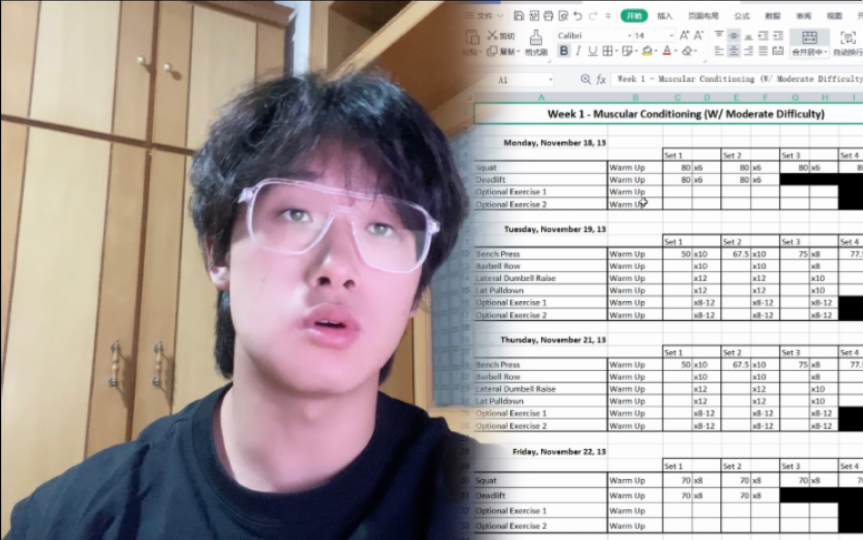
Task: Click the Borders grid icon
Action: pos(607,51)
